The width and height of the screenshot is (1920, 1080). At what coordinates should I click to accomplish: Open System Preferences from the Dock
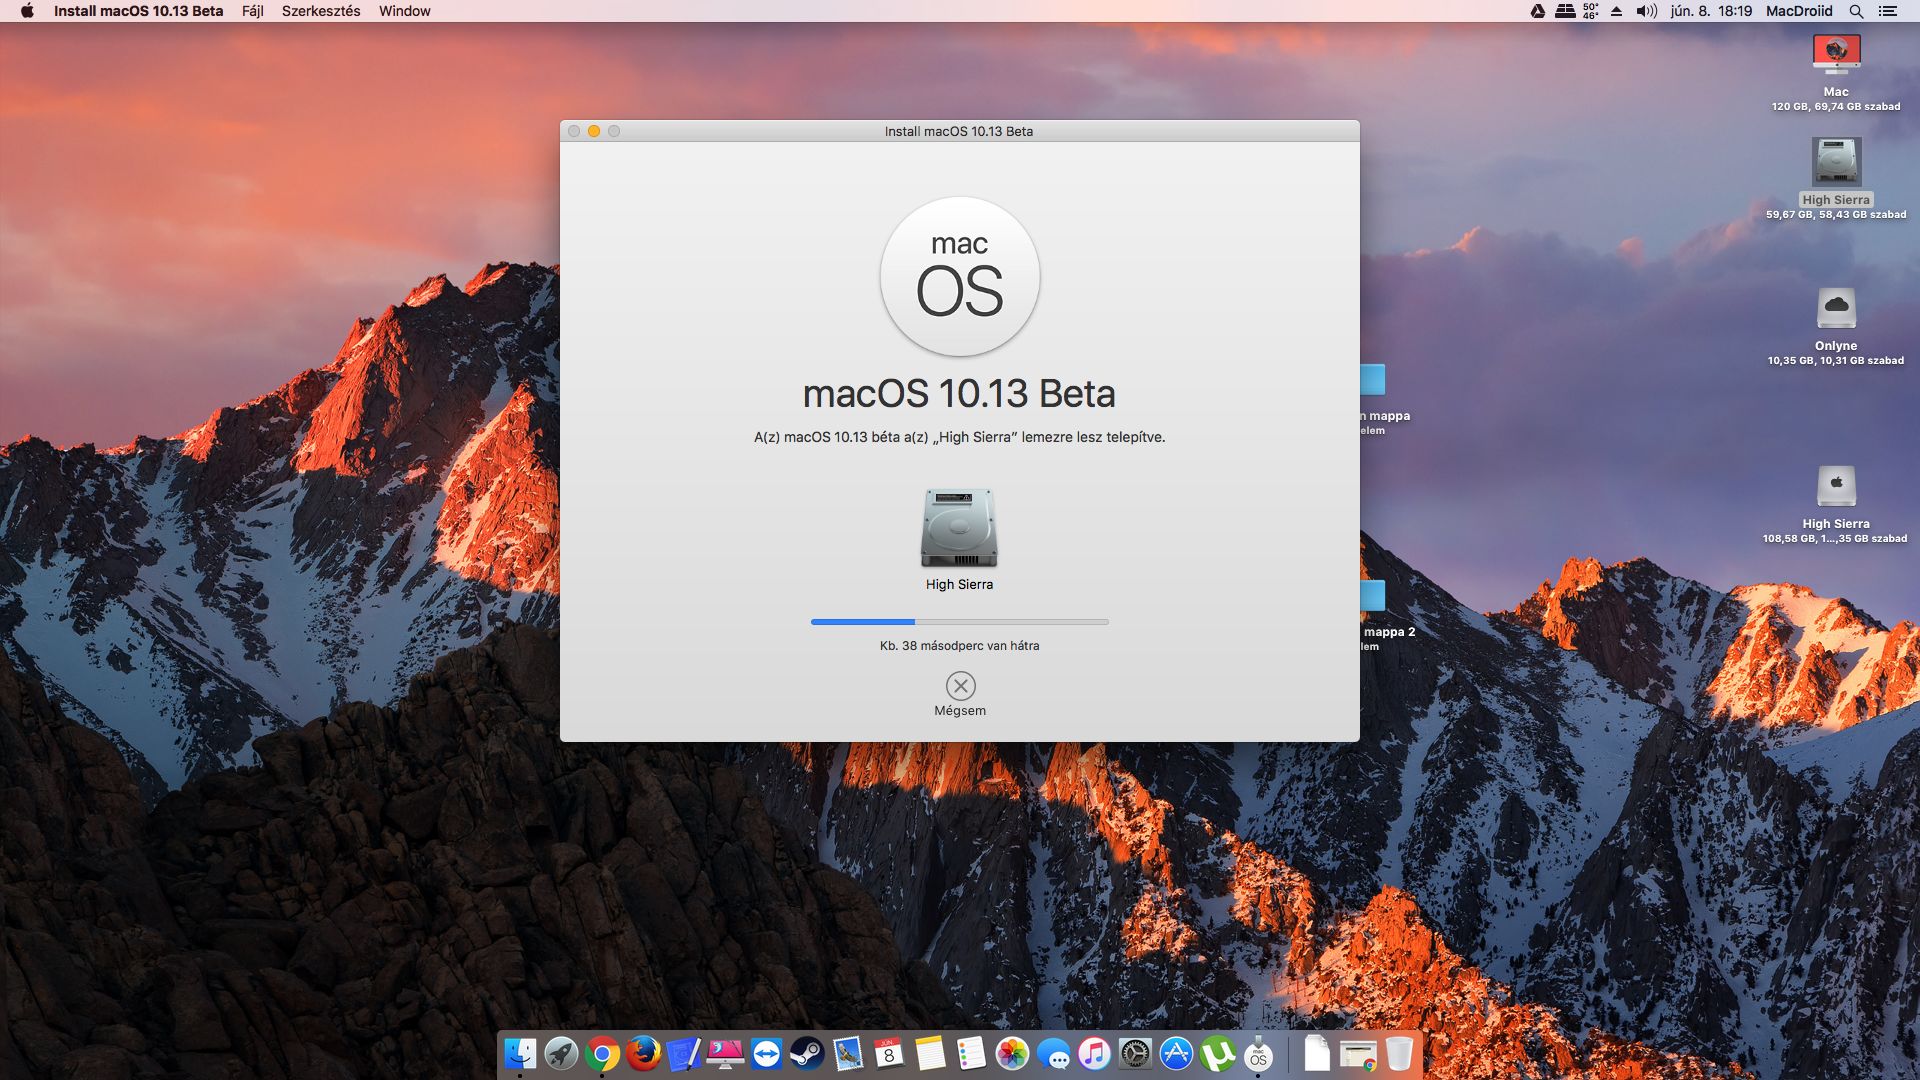(1135, 1053)
